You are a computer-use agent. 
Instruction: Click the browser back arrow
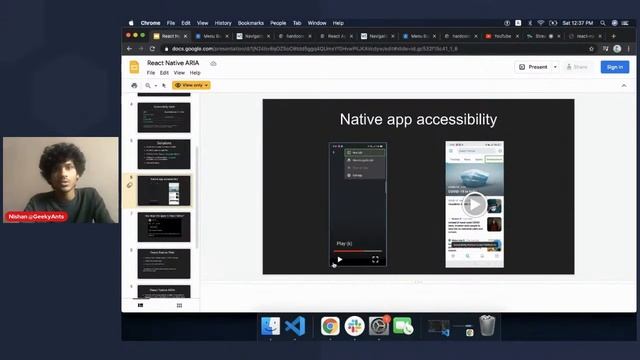pyautogui.click(x=129, y=49)
